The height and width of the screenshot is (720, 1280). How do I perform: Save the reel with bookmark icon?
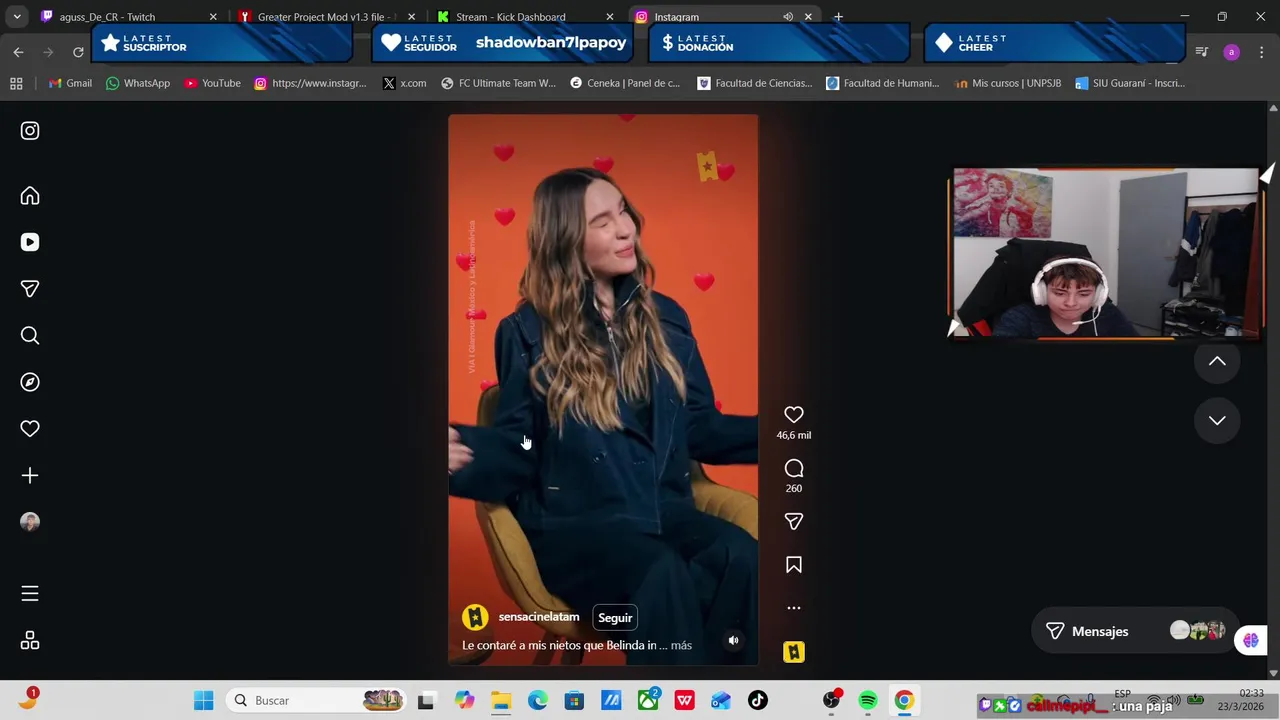pyautogui.click(x=794, y=565)
